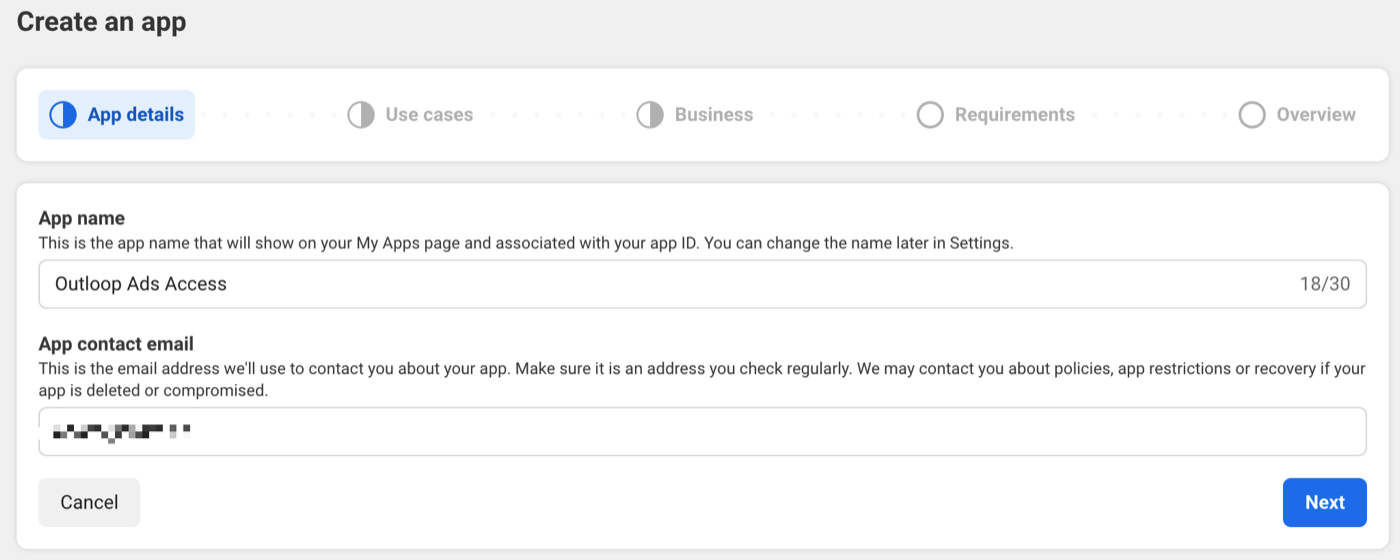Click the Overview empty circle icon
This screenshot has height=560, width=1400.
click(1252, 115)
